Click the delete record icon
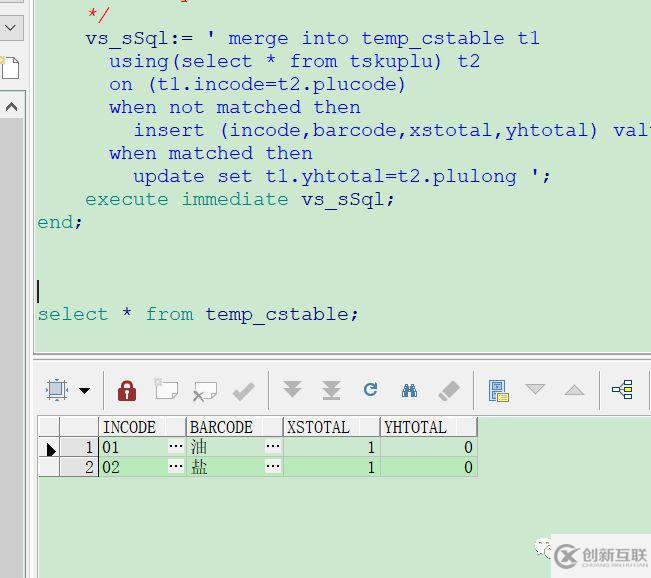This screenshot has height=578, width=651. [205, 391]
